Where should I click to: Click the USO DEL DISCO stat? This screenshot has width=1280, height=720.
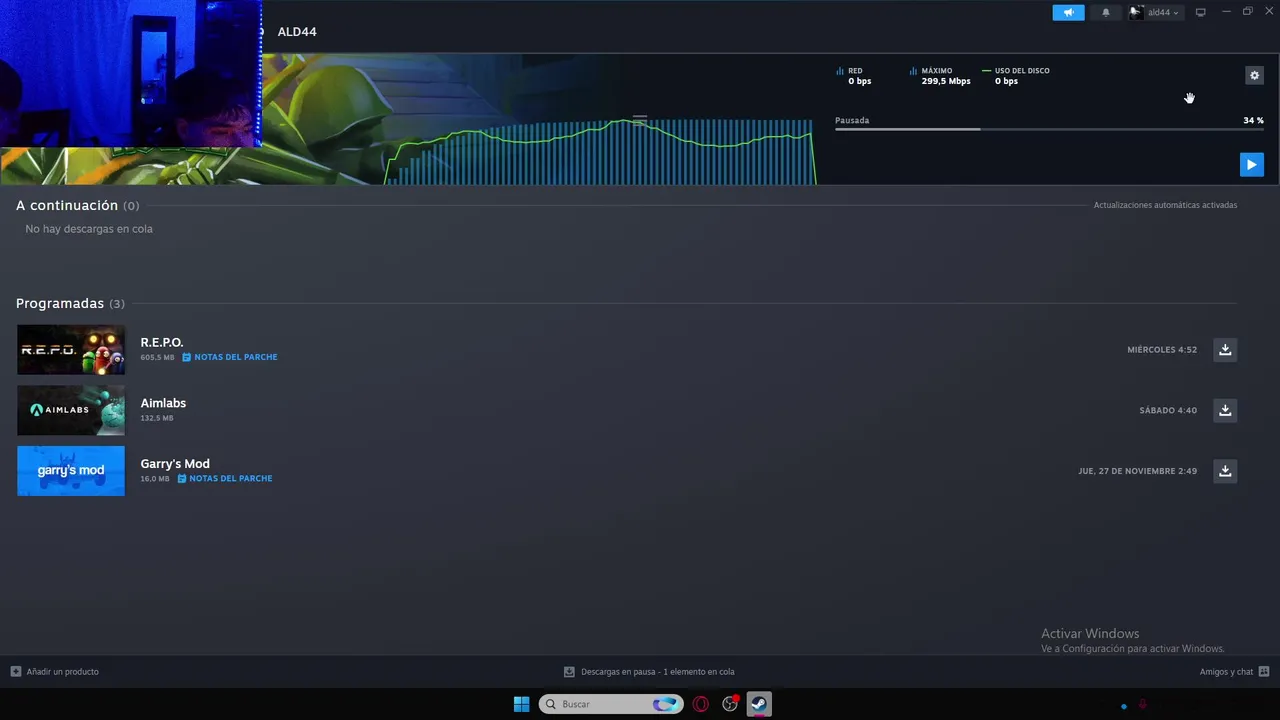tap(1016, 76)
